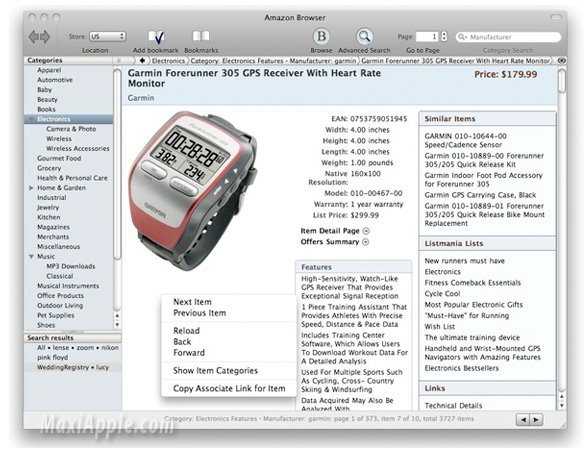Collapse the Electronics category

[30, 119]
